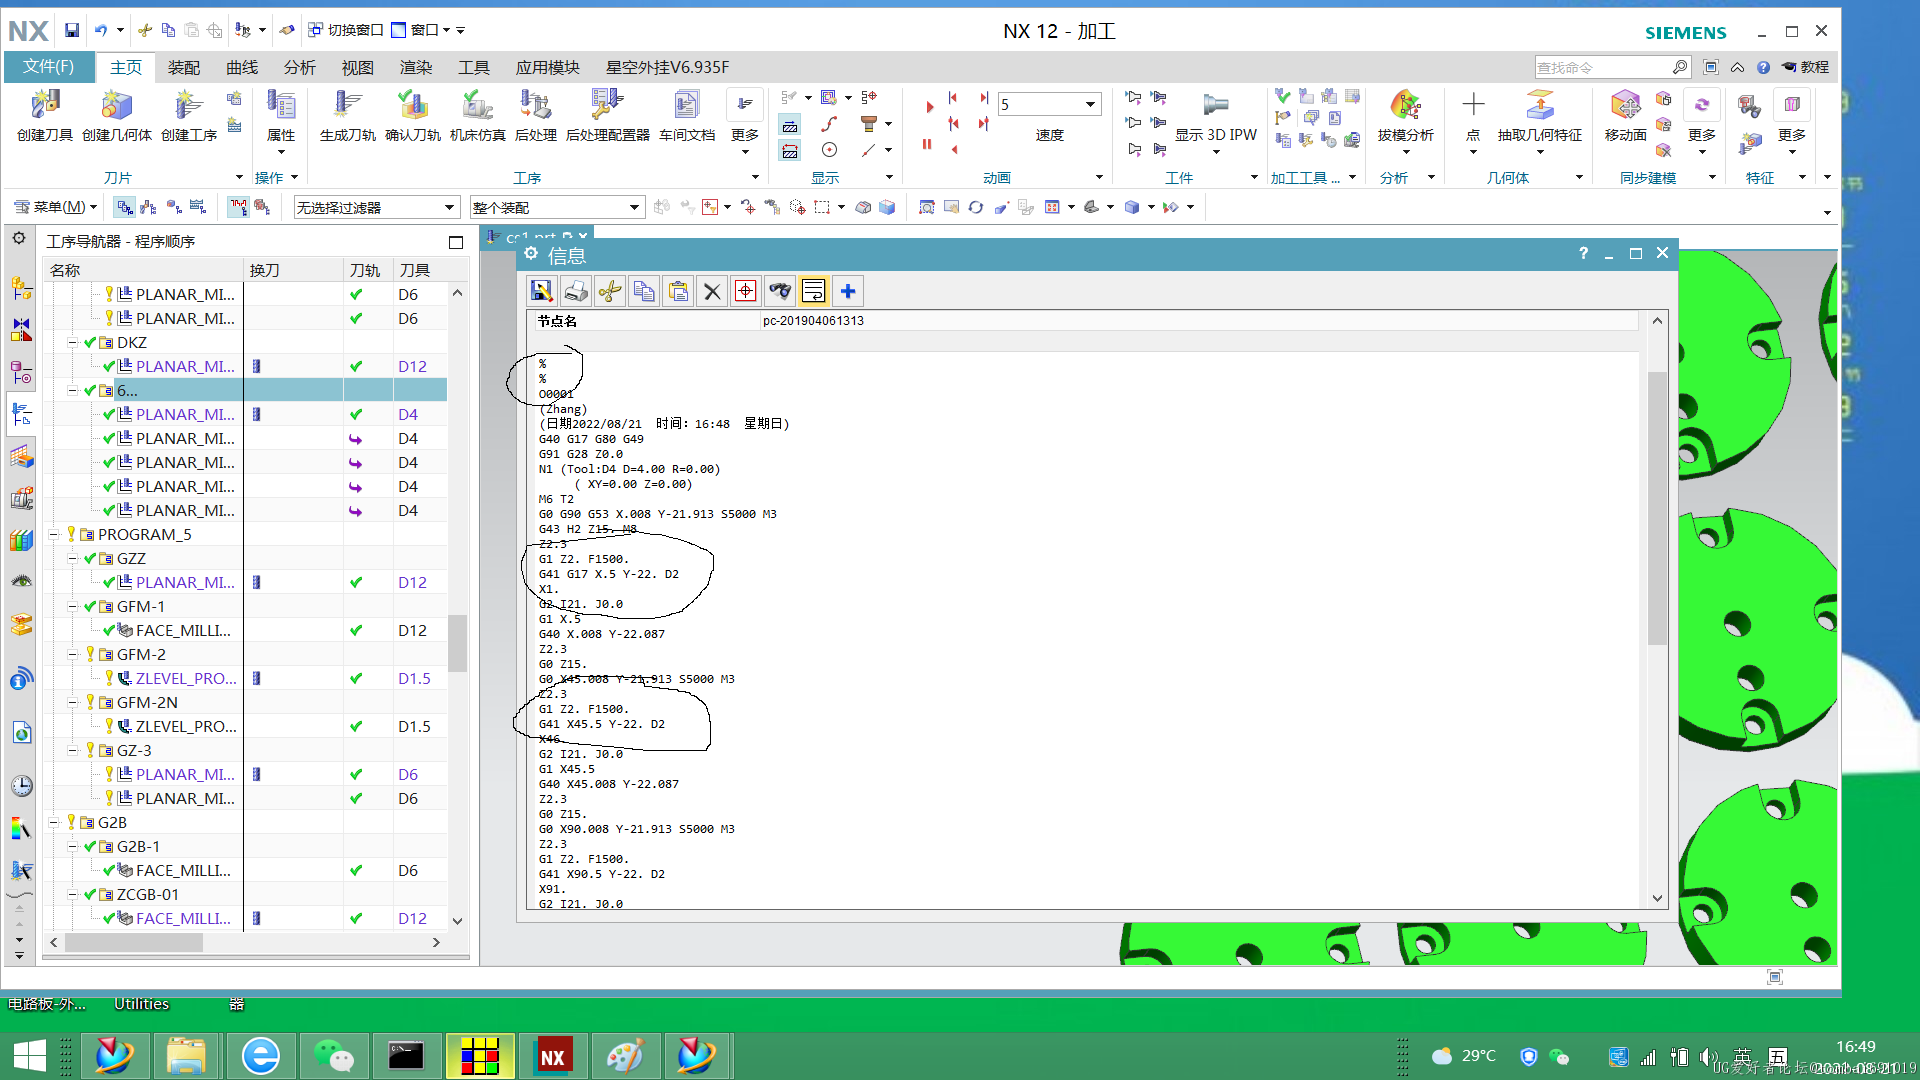Viewport: 1920px width, 1080px height.
Task: Collapse the PROGRAM_5 tree node
Action: click(x=54, y=534)
